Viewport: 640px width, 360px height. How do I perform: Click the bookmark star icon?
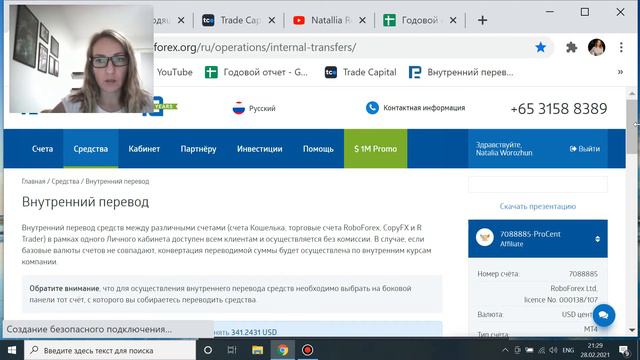point(540,47)
